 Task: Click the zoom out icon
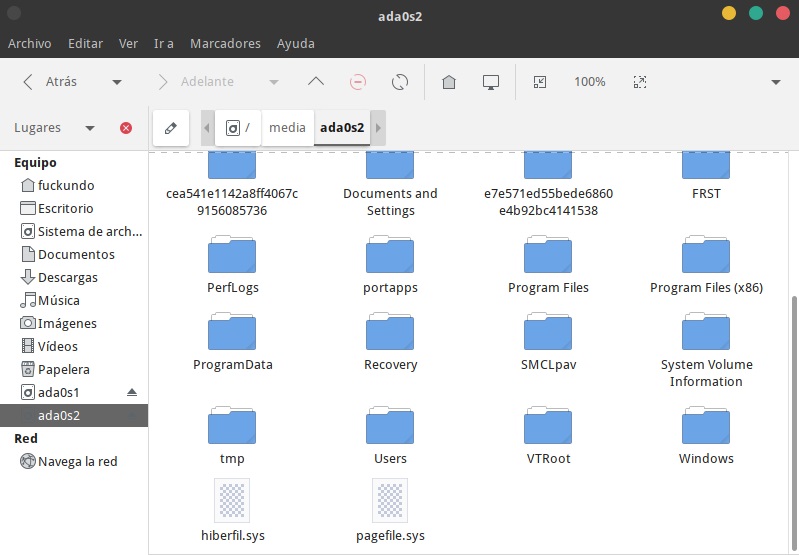click(540, 82)
